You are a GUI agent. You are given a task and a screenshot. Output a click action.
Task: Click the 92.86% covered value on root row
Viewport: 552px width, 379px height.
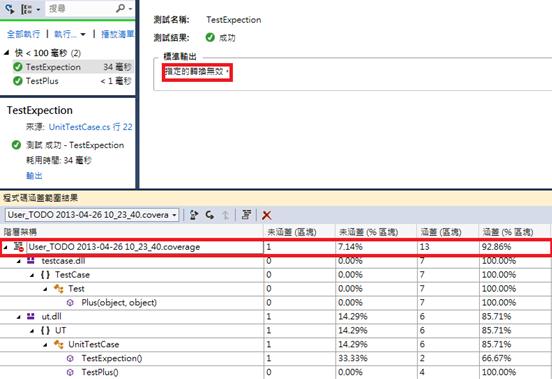496,247
